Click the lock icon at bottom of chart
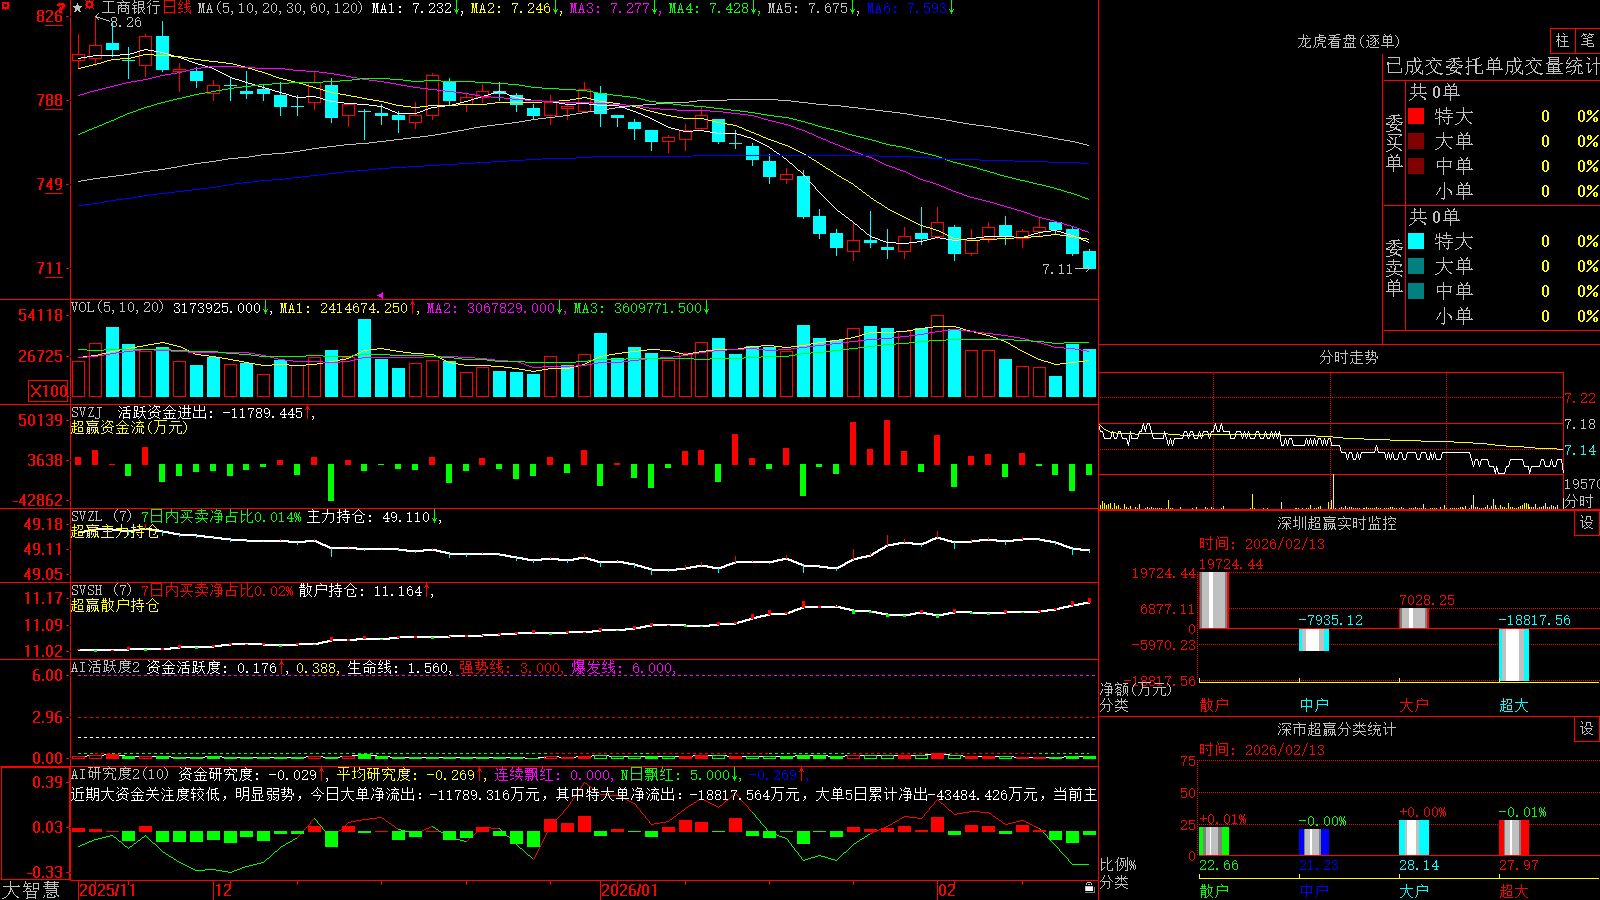The width and height of the screenshot is (1600, 900). point(1089,887)
